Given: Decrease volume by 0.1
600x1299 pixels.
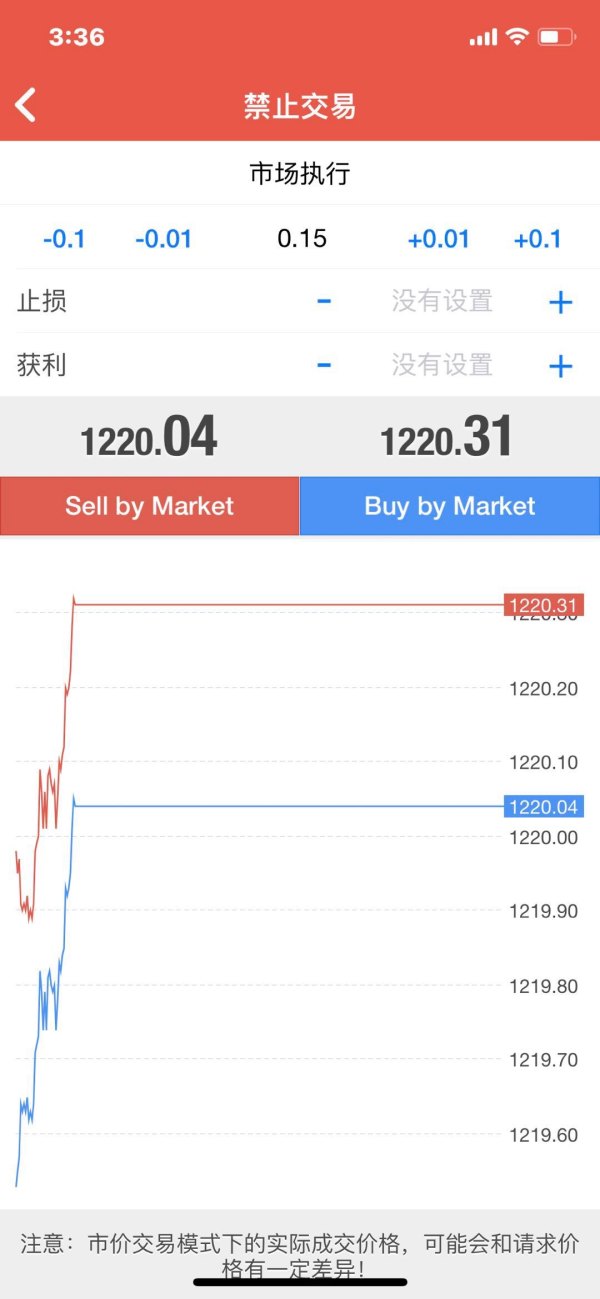Looking at the screenshot, I should point(64,239).
